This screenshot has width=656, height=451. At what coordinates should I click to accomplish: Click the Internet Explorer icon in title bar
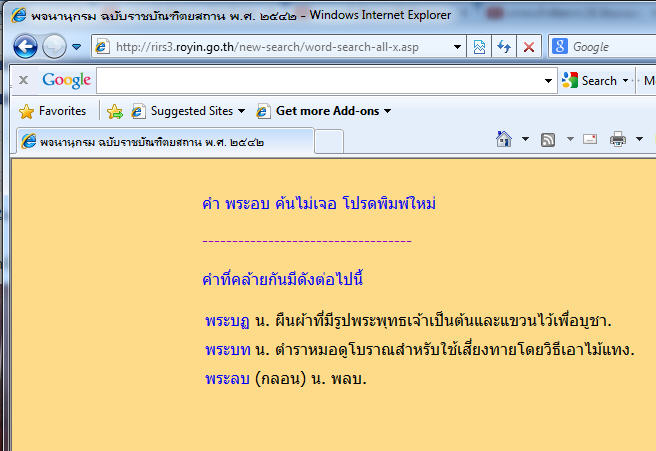(x=19, y=15)
